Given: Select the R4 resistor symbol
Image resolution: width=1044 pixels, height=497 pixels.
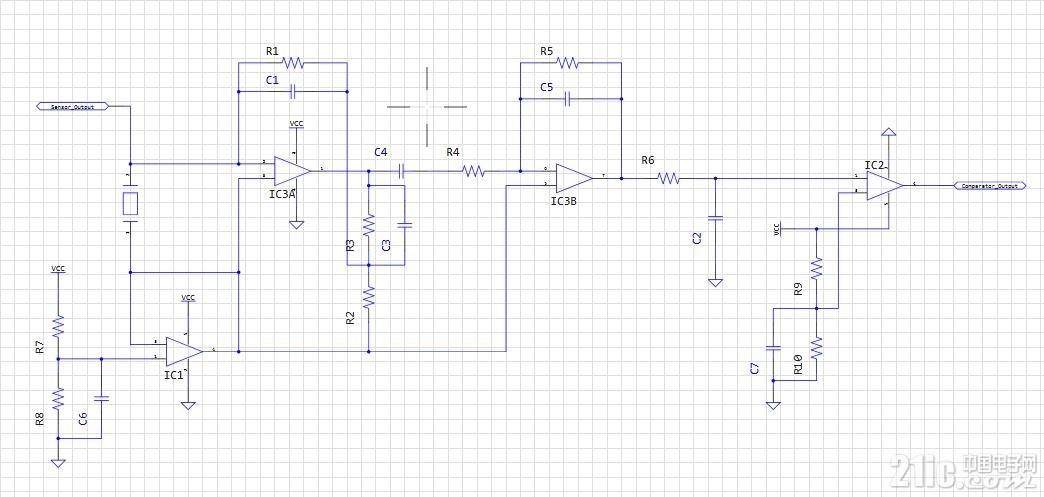Looking at the screenshot, I should (x=473, y=171).
